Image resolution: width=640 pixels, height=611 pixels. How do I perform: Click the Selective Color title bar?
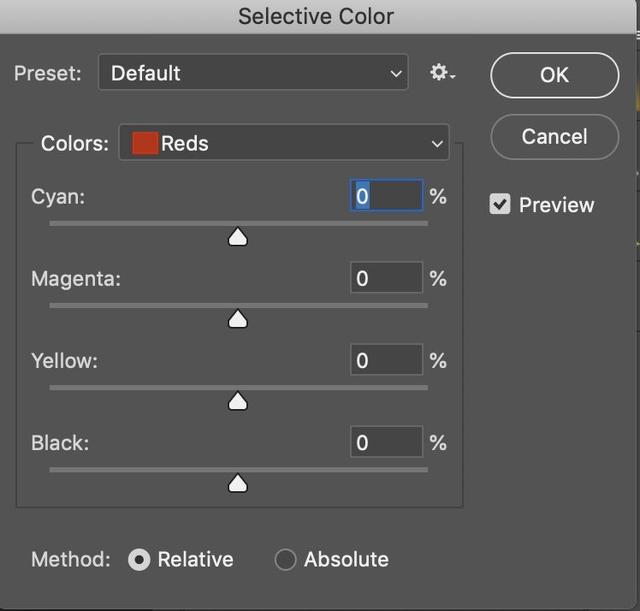pos(316,16)
